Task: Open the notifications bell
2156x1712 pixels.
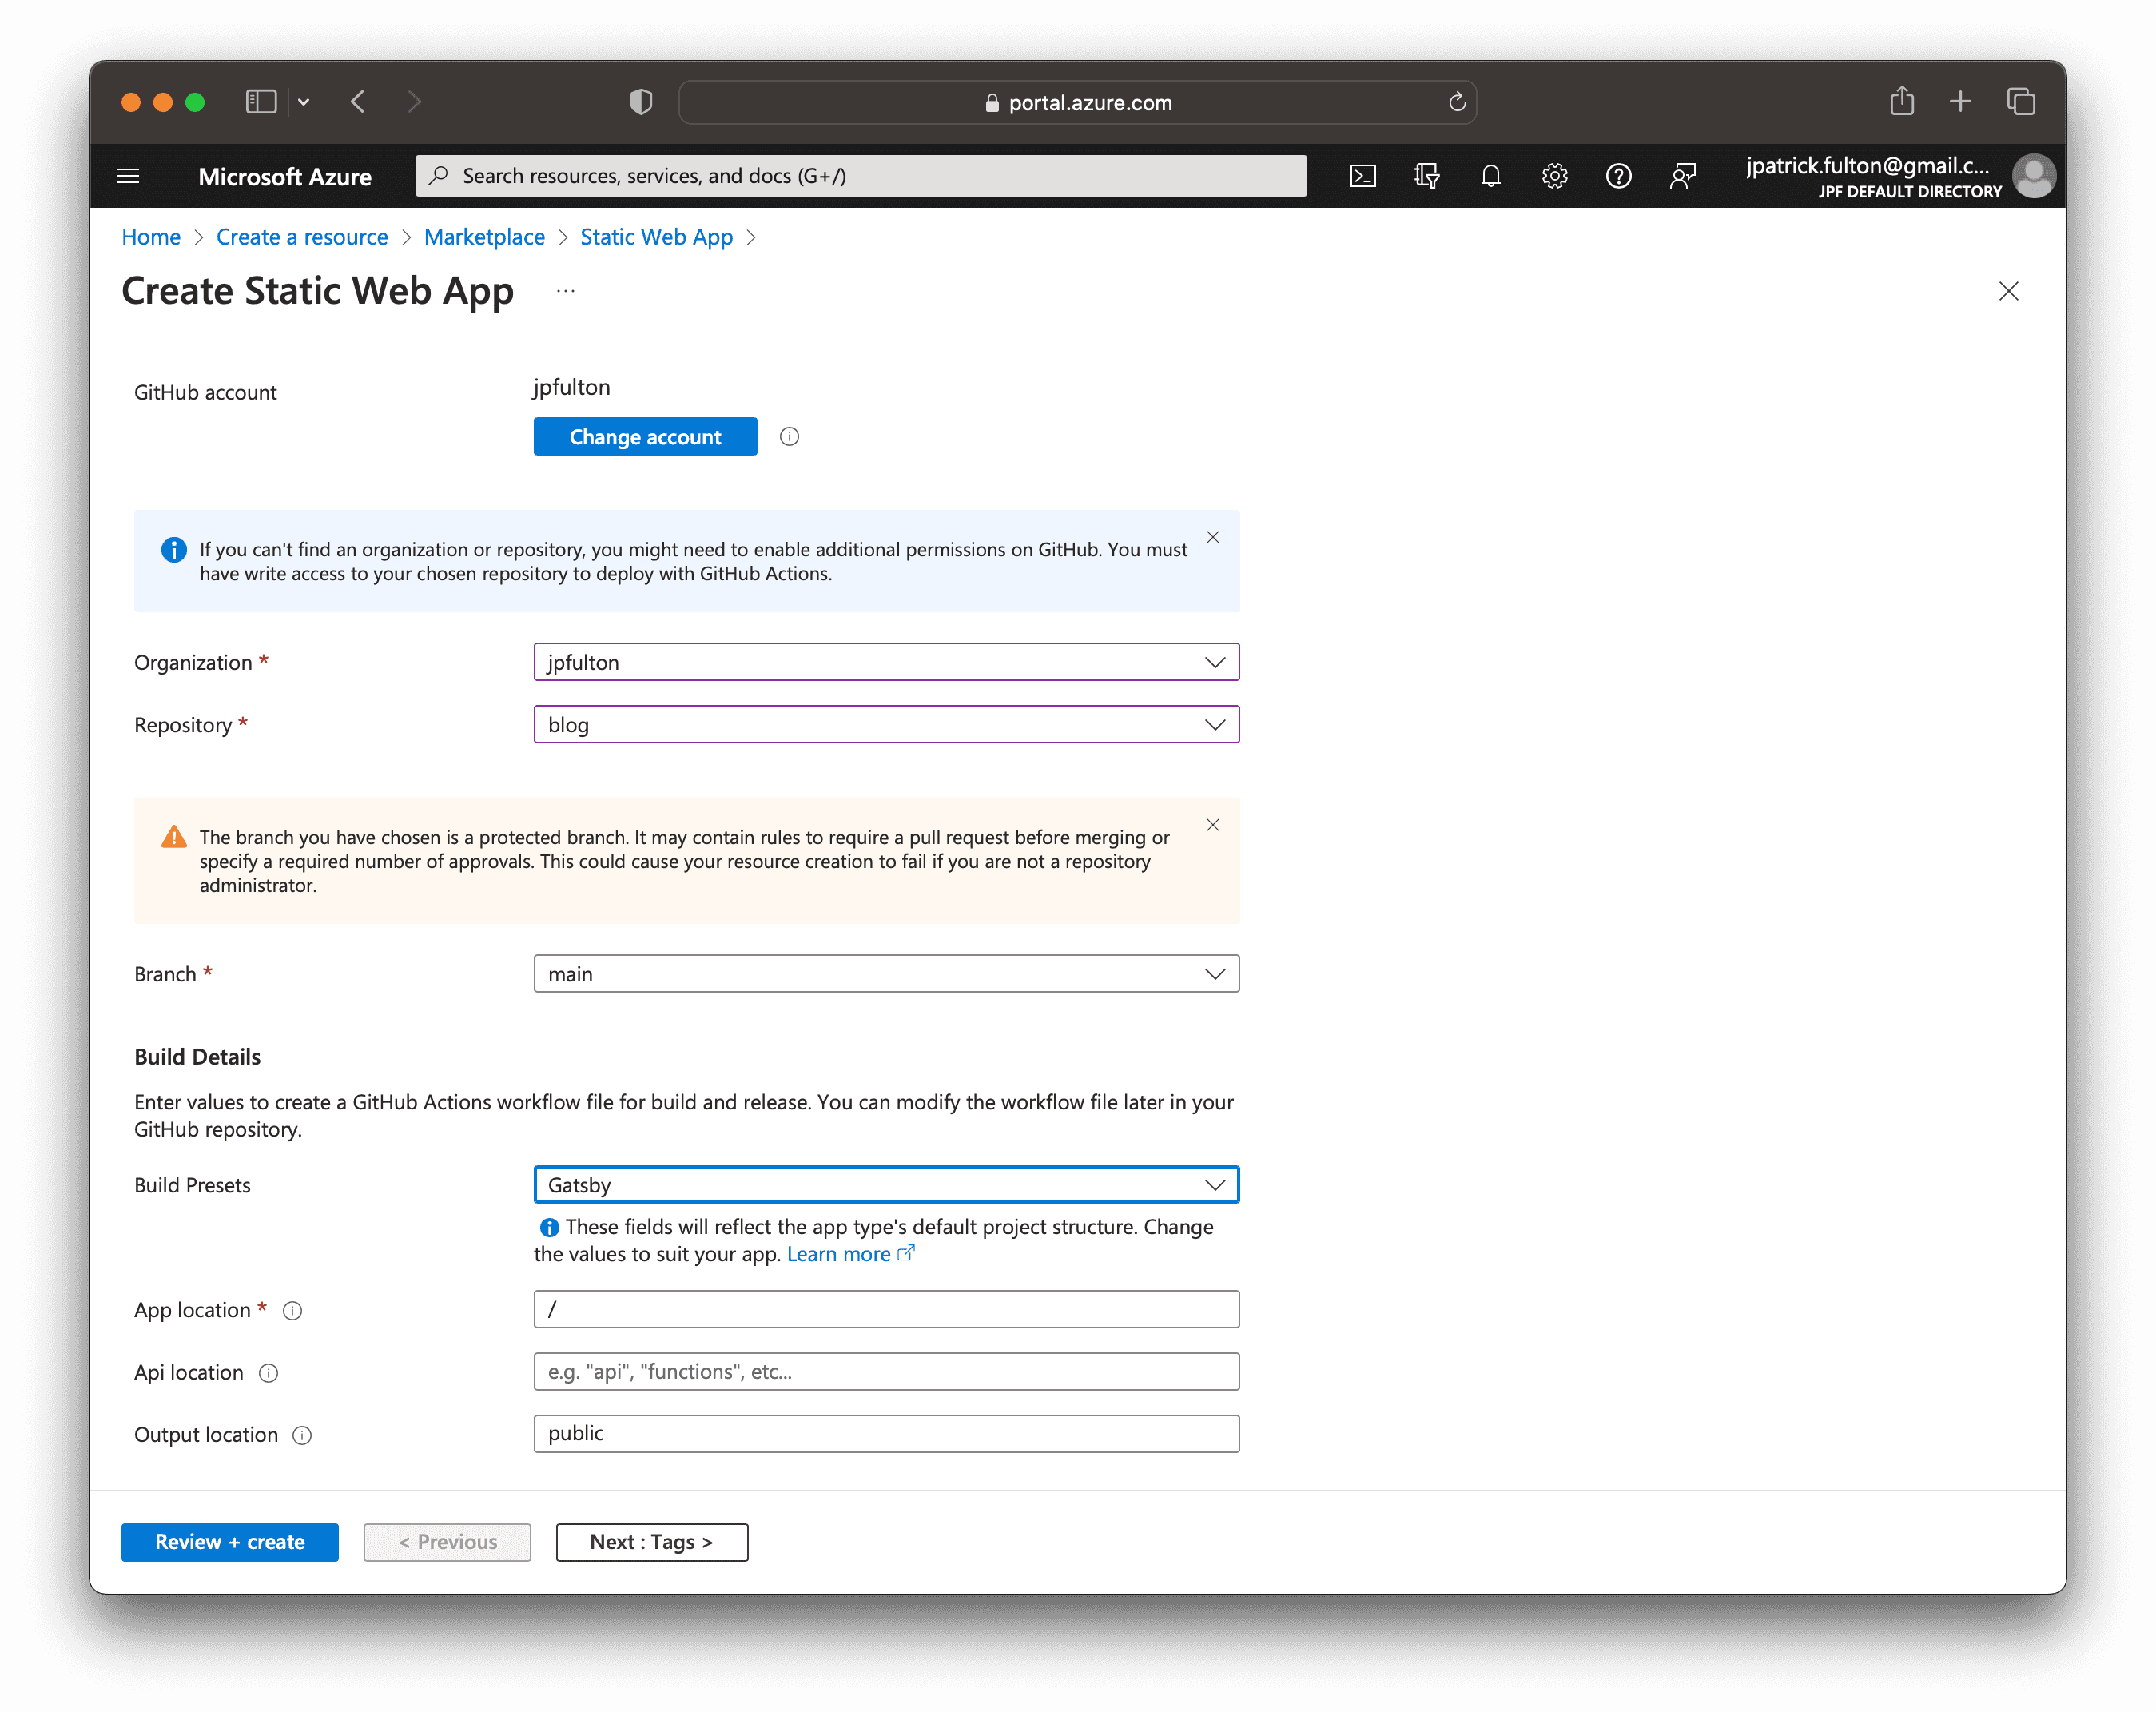Action: click(x=1491, y=176)
